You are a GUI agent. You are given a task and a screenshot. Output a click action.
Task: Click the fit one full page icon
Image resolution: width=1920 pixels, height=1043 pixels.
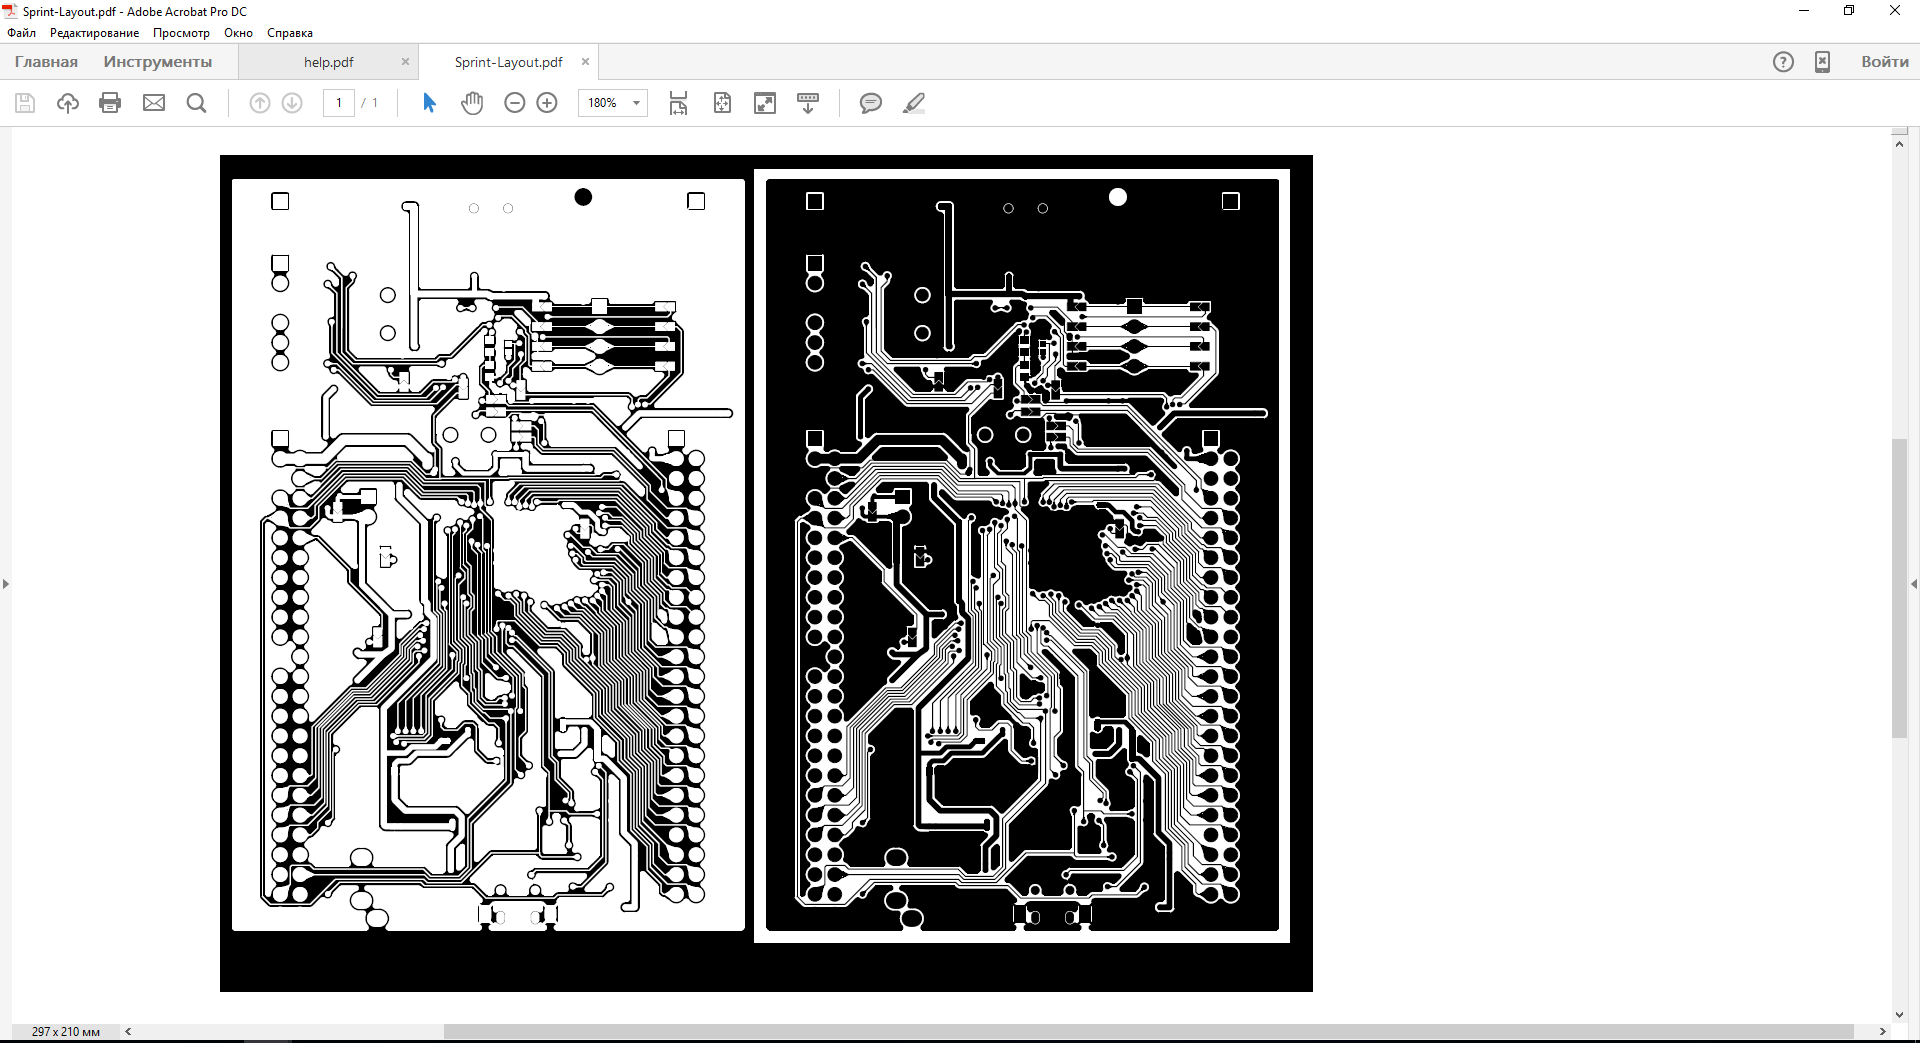pos(722,103)
